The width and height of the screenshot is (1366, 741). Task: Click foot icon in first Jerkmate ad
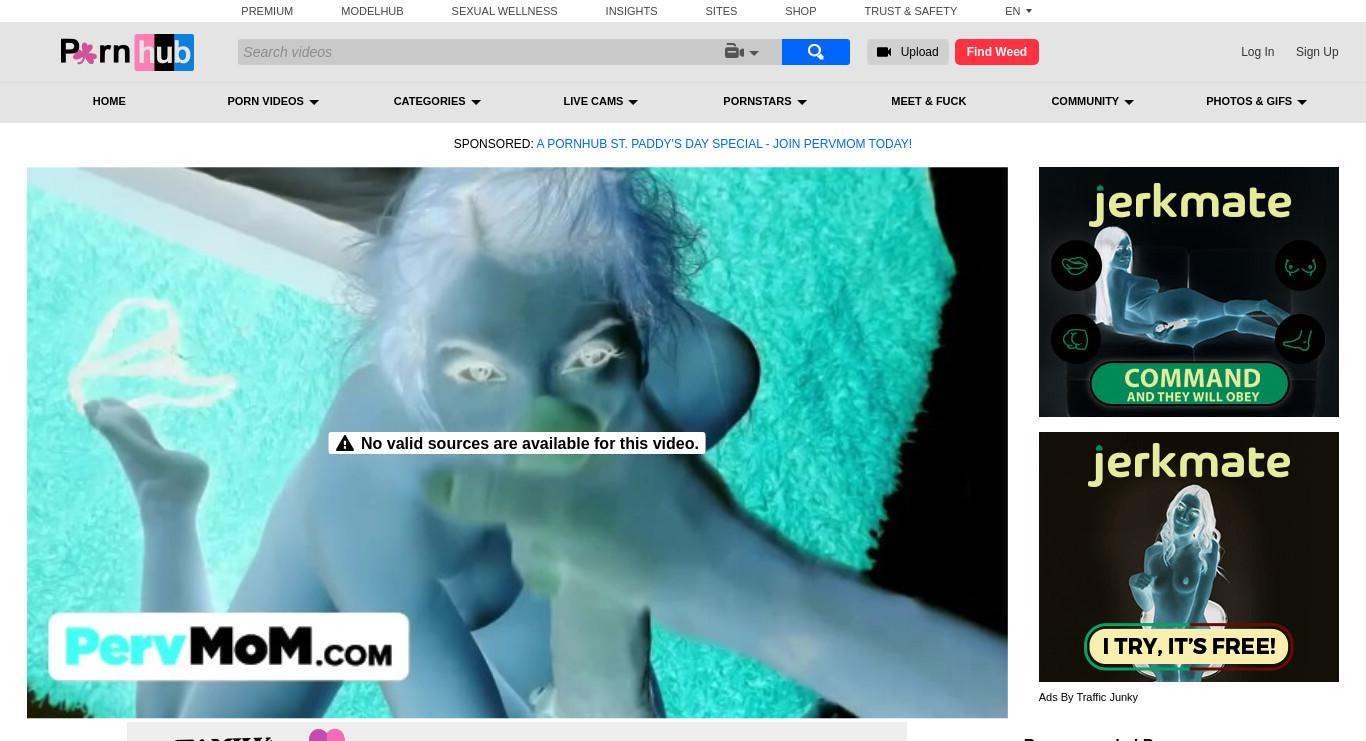coord(1300,339)
